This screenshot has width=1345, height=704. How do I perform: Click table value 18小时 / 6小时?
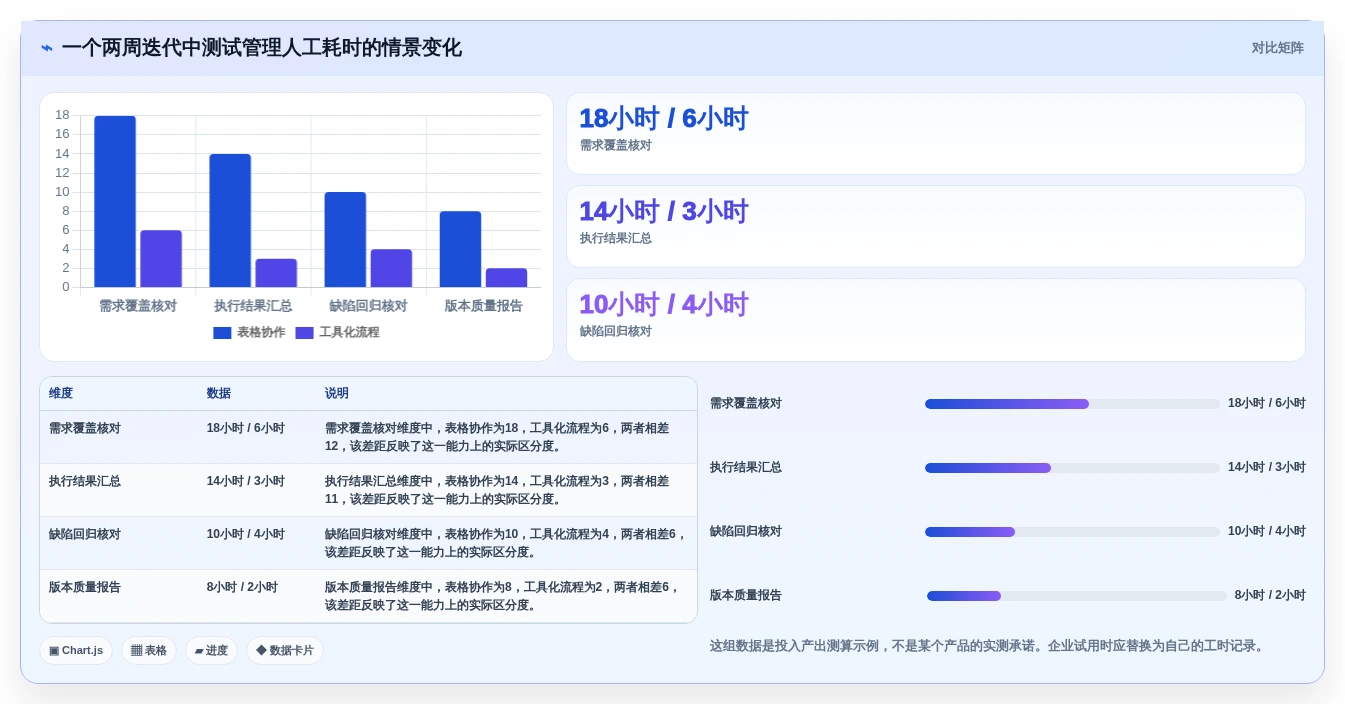[246, 428]
